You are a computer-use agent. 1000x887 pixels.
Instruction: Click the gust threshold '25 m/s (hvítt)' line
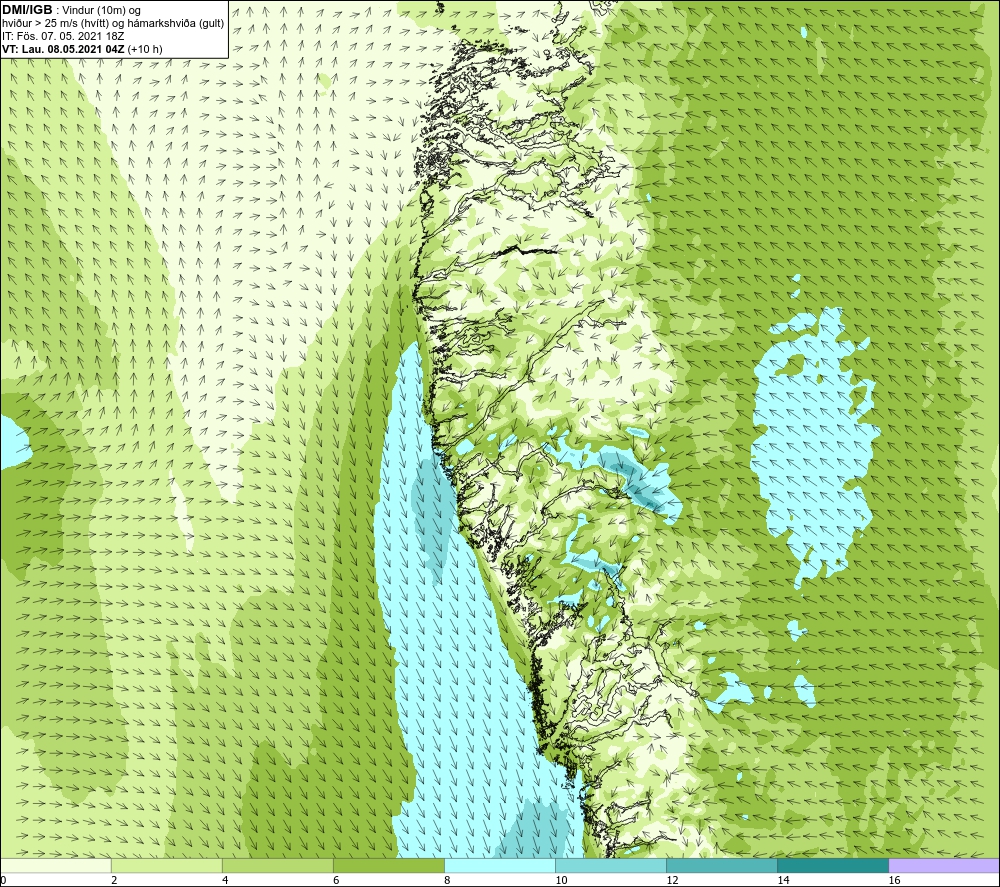[x=113, y=24]
